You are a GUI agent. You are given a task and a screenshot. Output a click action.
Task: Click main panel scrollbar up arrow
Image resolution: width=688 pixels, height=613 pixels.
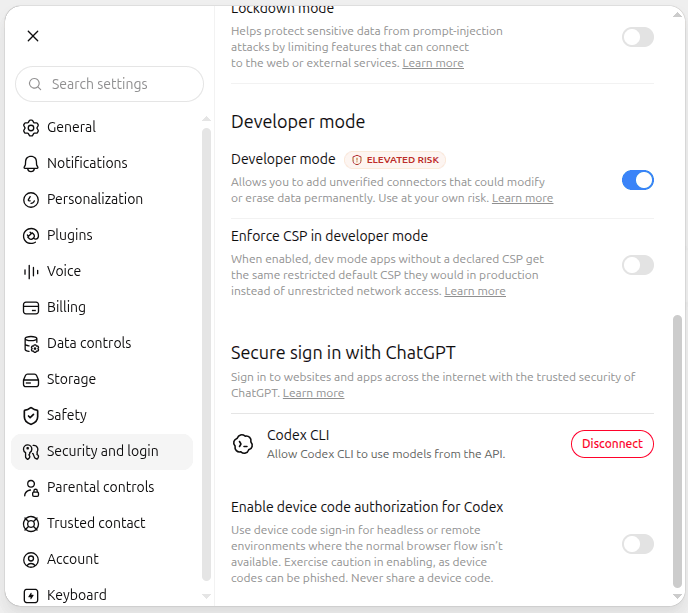pyautogui.click(x=677, y=14)
